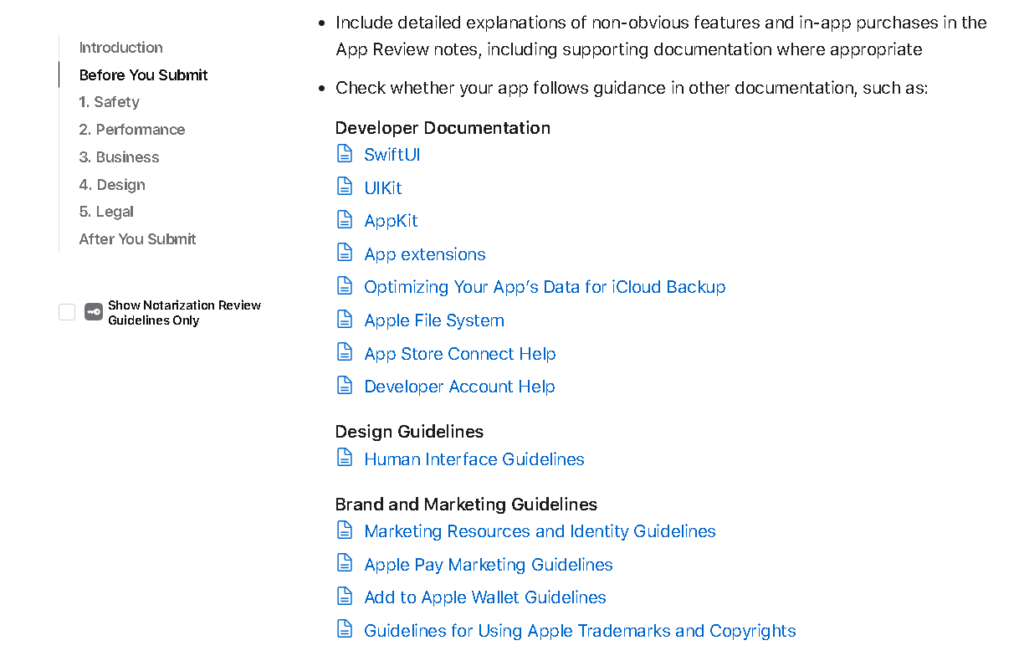
Task: Go to the Introduction section in sidebar
Action: pos(121,48)
